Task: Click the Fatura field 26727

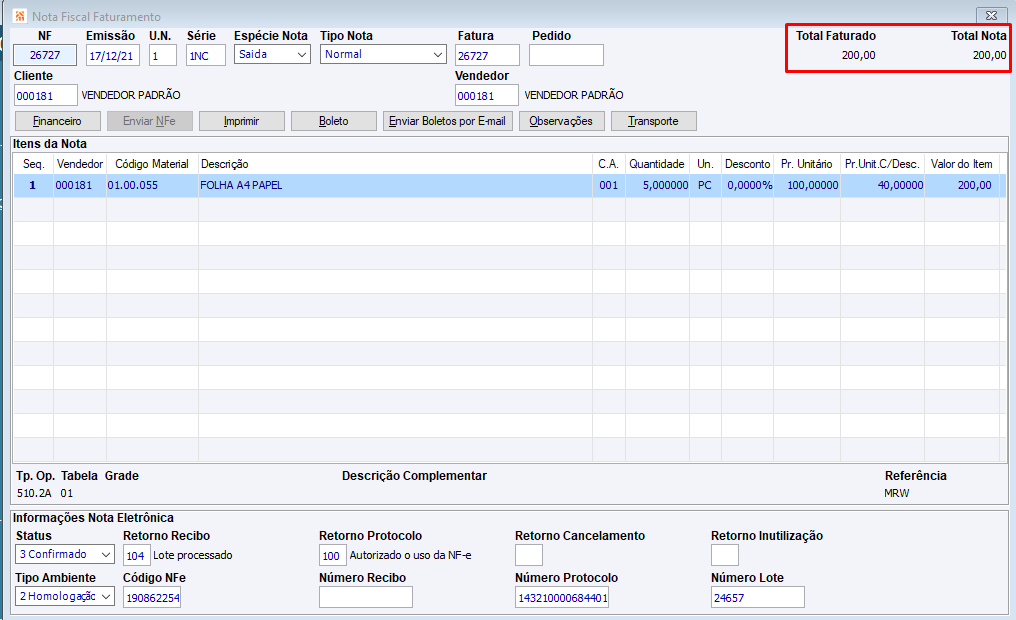Action: coord(487,55)
